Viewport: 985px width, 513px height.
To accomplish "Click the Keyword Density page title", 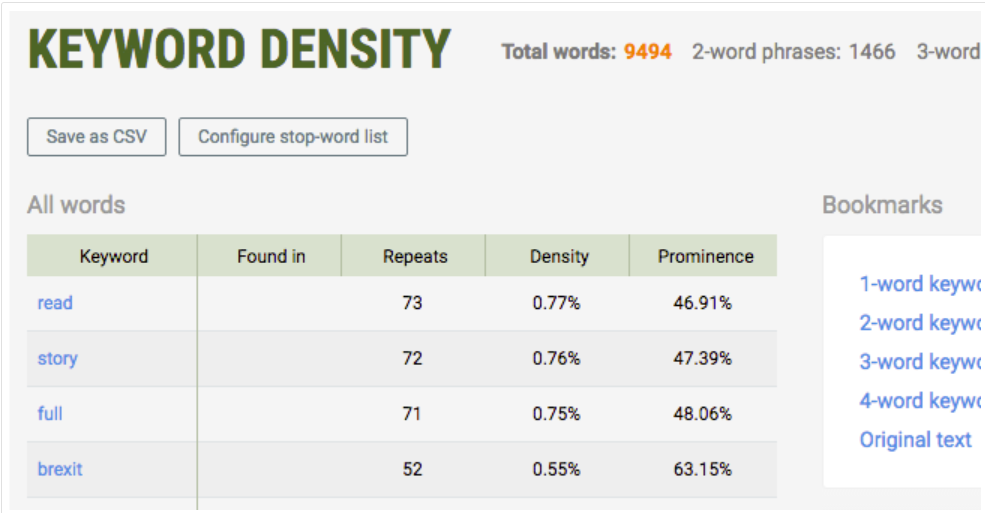I will tap(239, 50).
